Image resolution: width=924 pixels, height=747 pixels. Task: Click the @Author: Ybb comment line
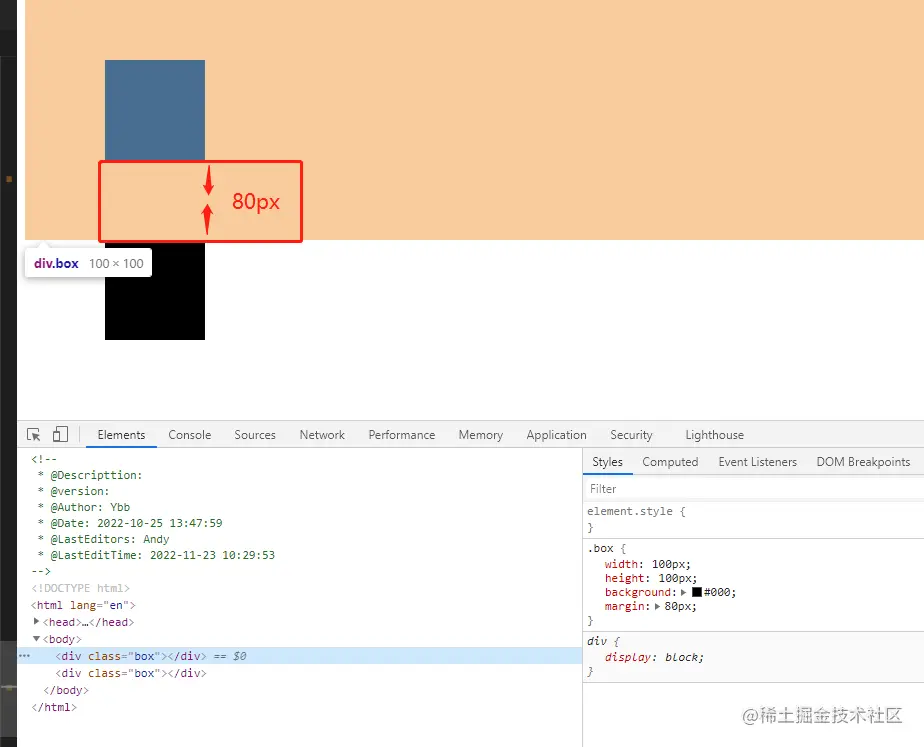tap(84, 507)
